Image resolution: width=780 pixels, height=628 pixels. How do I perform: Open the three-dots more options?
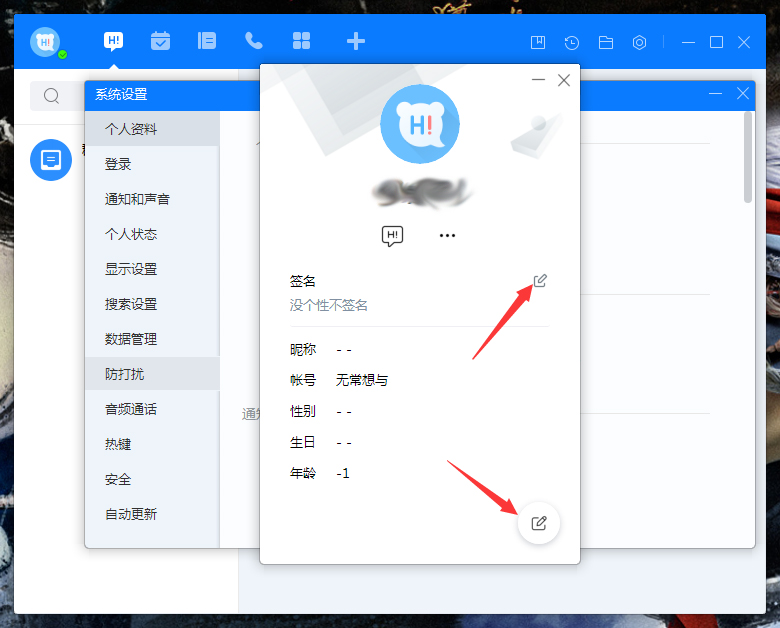447,235
